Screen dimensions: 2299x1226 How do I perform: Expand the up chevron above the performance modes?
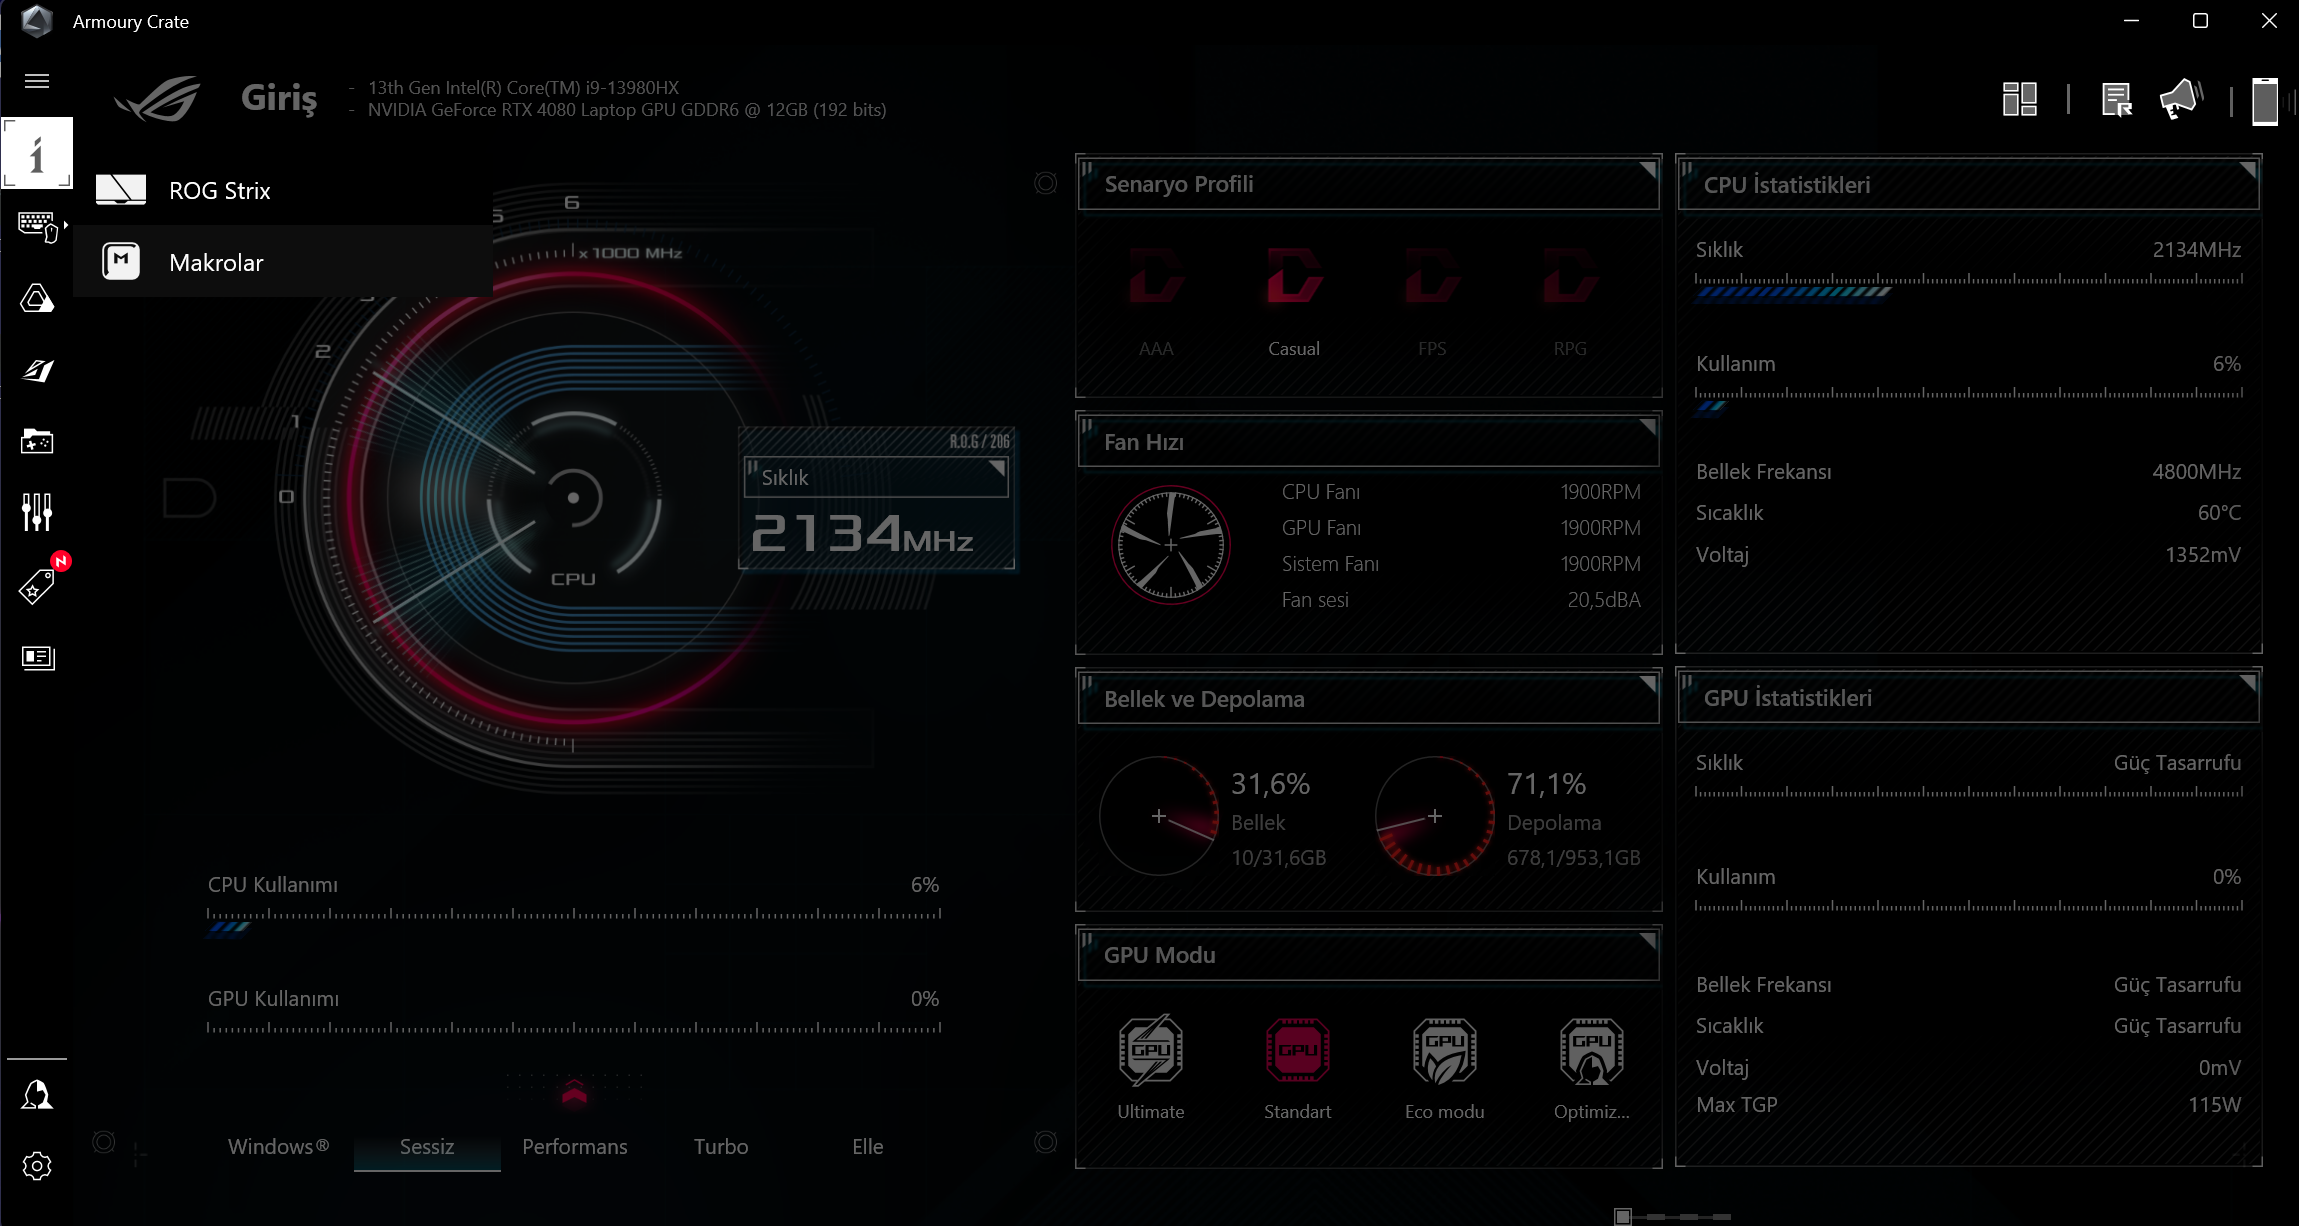pos(574,1093)
